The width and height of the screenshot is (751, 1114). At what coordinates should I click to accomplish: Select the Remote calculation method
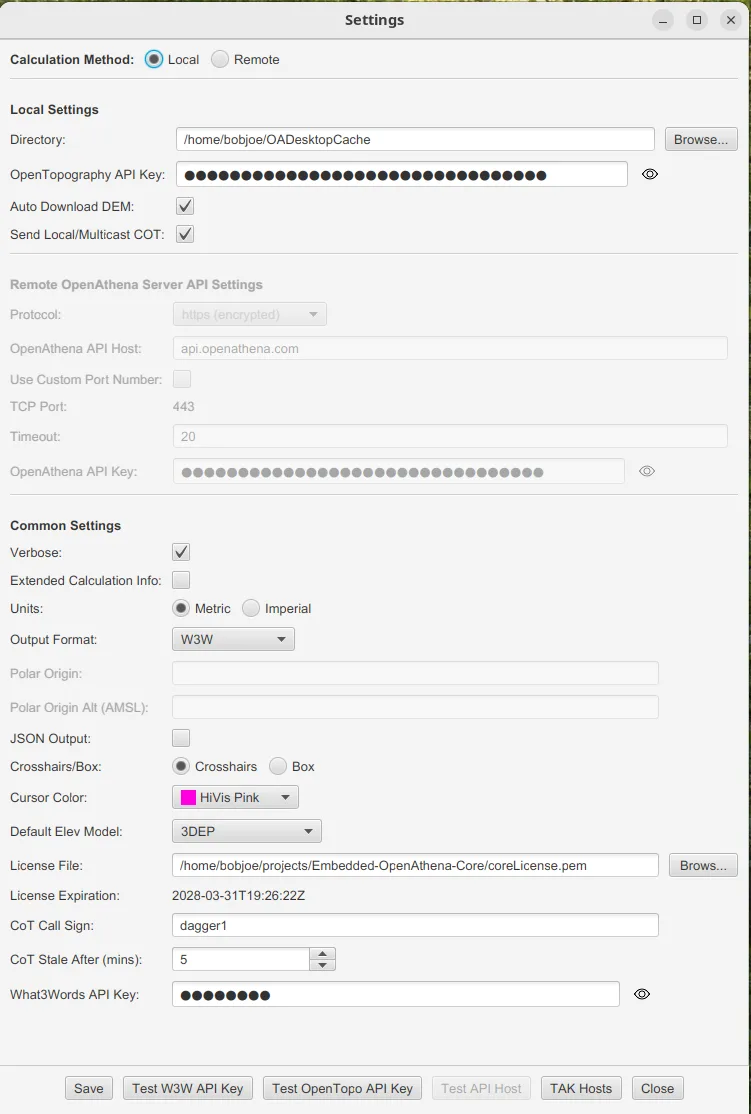click(220, 59)
